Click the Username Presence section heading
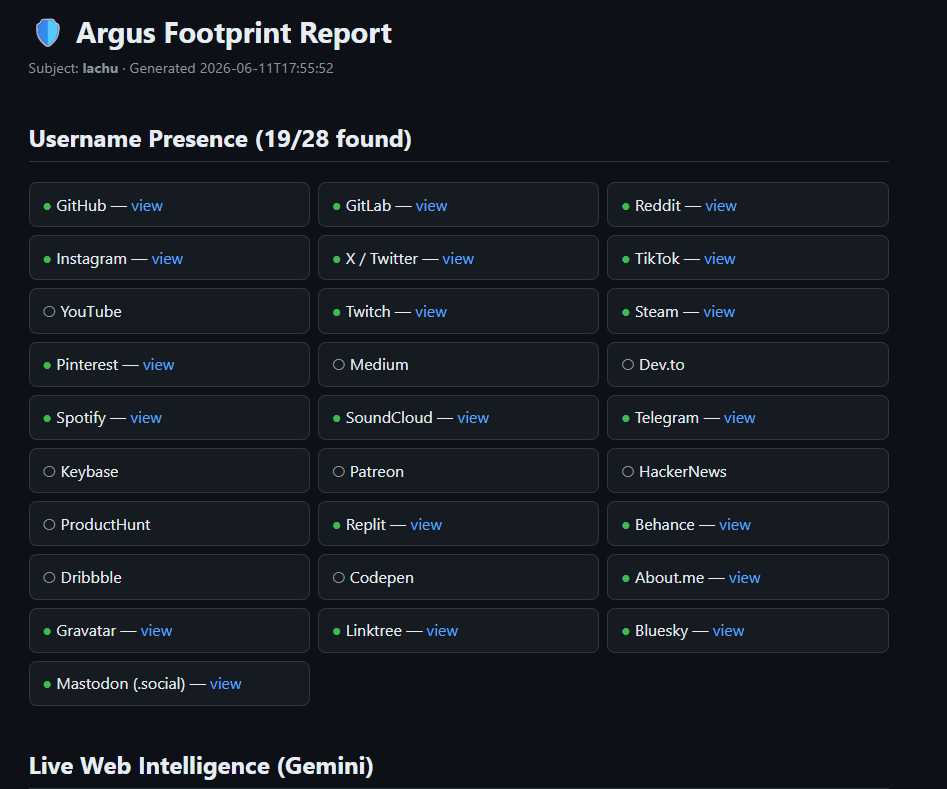The height and width of the screenshot is (789, 947). 220,139
